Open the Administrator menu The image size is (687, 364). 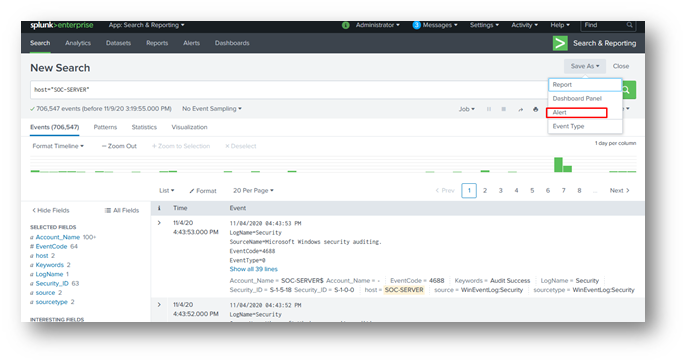(377, 25)
